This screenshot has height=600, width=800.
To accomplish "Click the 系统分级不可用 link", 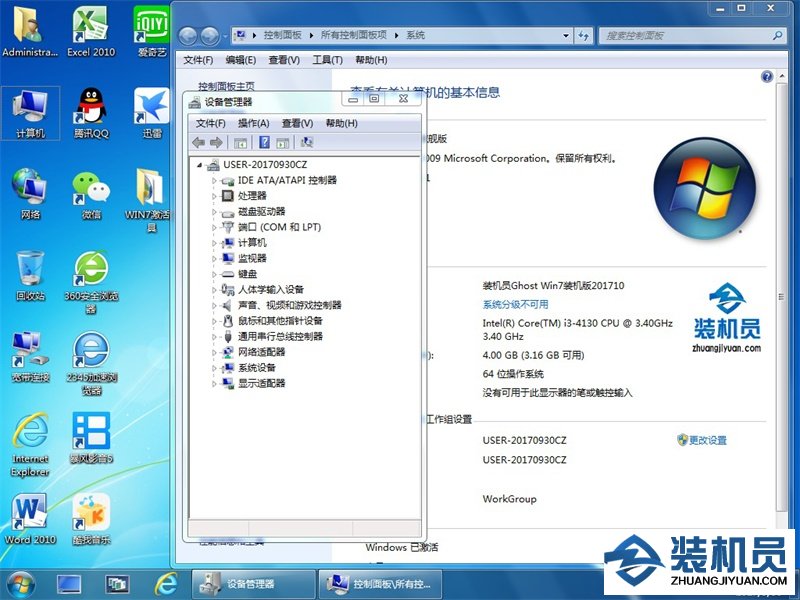I will click(515, 304).
